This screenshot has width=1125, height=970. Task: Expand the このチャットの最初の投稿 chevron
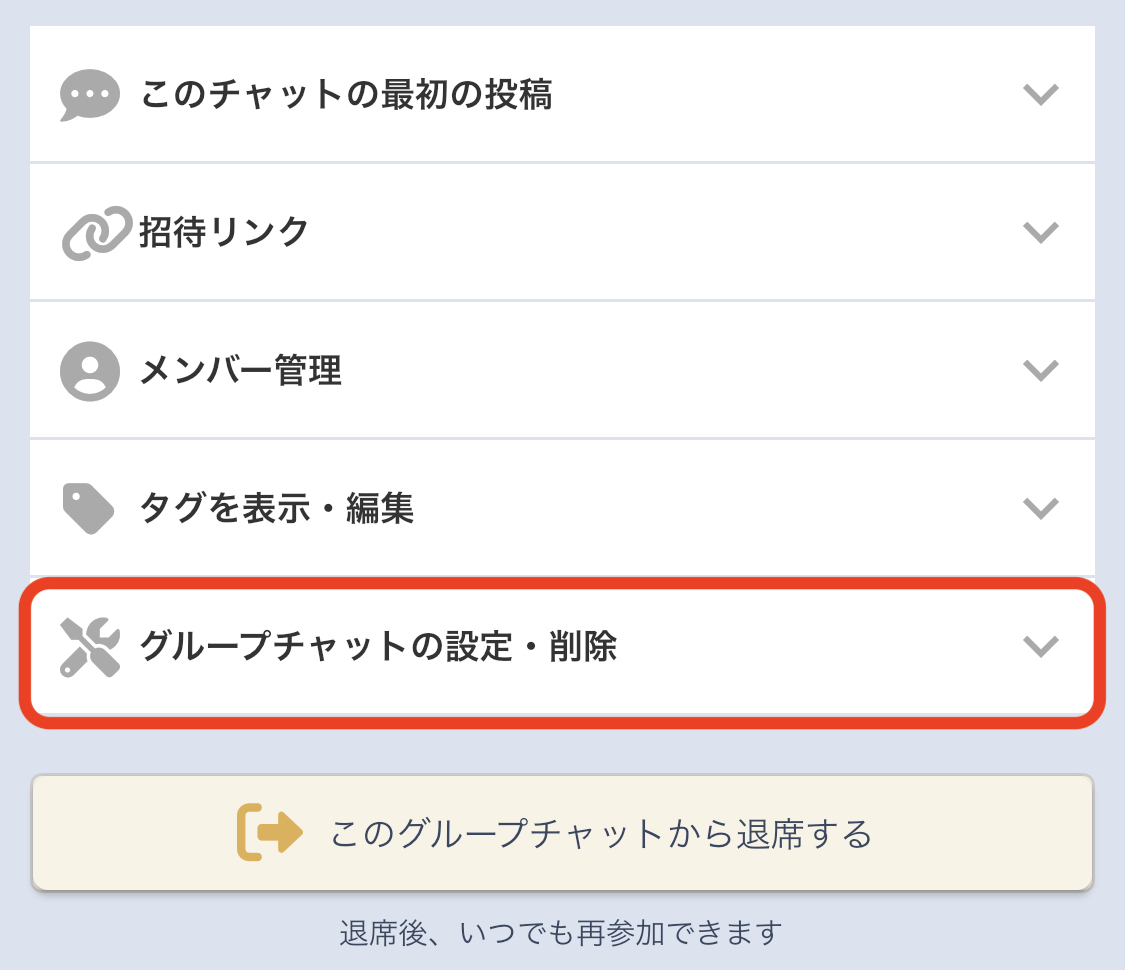[x=1041, y=95]
